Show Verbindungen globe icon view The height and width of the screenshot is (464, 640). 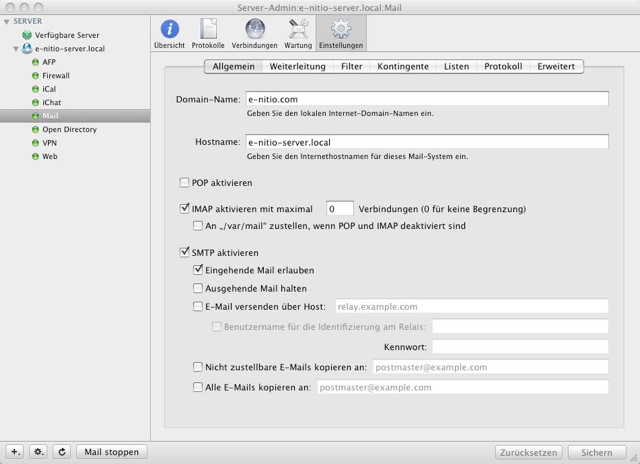[x=254, y=28]
